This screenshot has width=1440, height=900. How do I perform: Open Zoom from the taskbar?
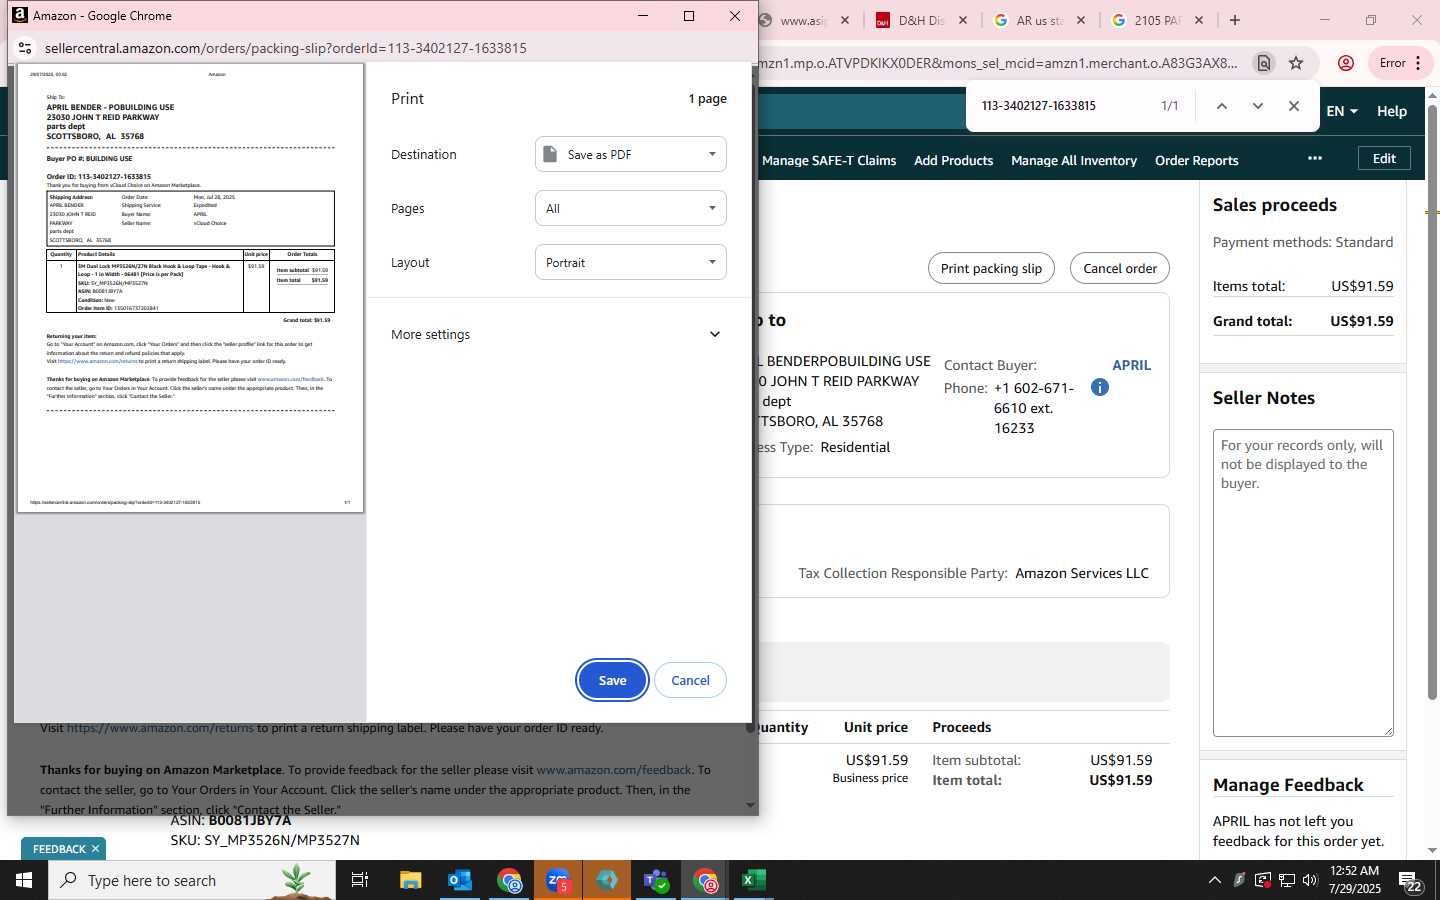[558, 880]
